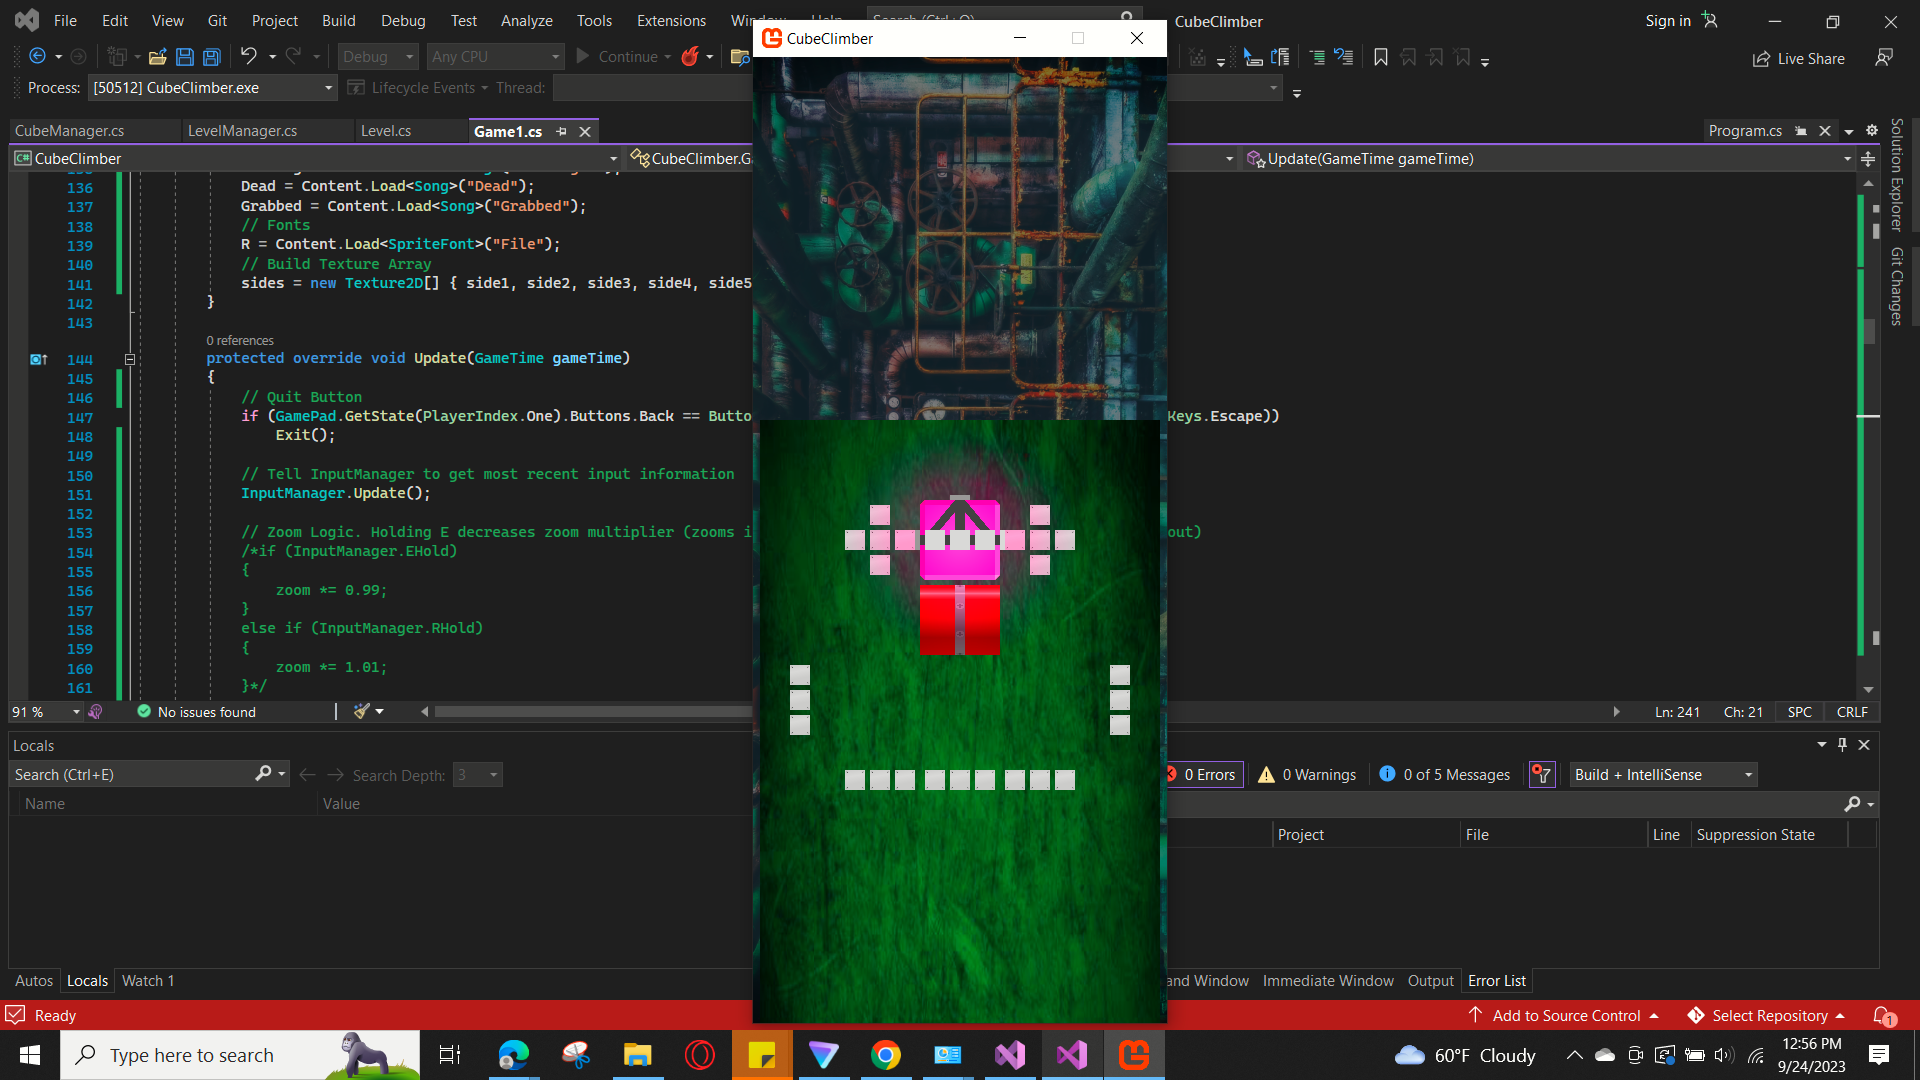Collapse the Update method code region
This screenshot has height=1080, width=1920.
(x=129, y=359)
